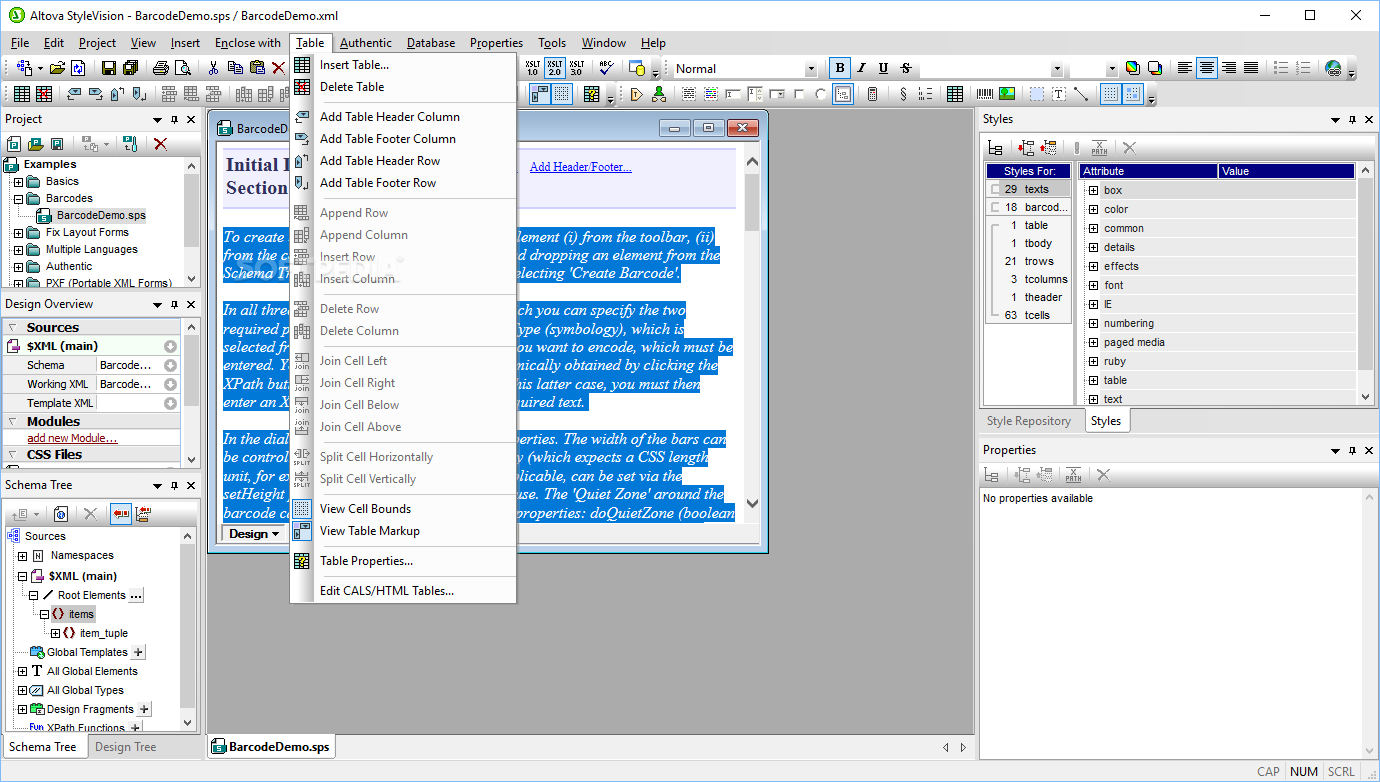This screenshot has height=782, width=1380.
Task: Toggle checkbox beside 29 texts
Action: coord(995,189)
